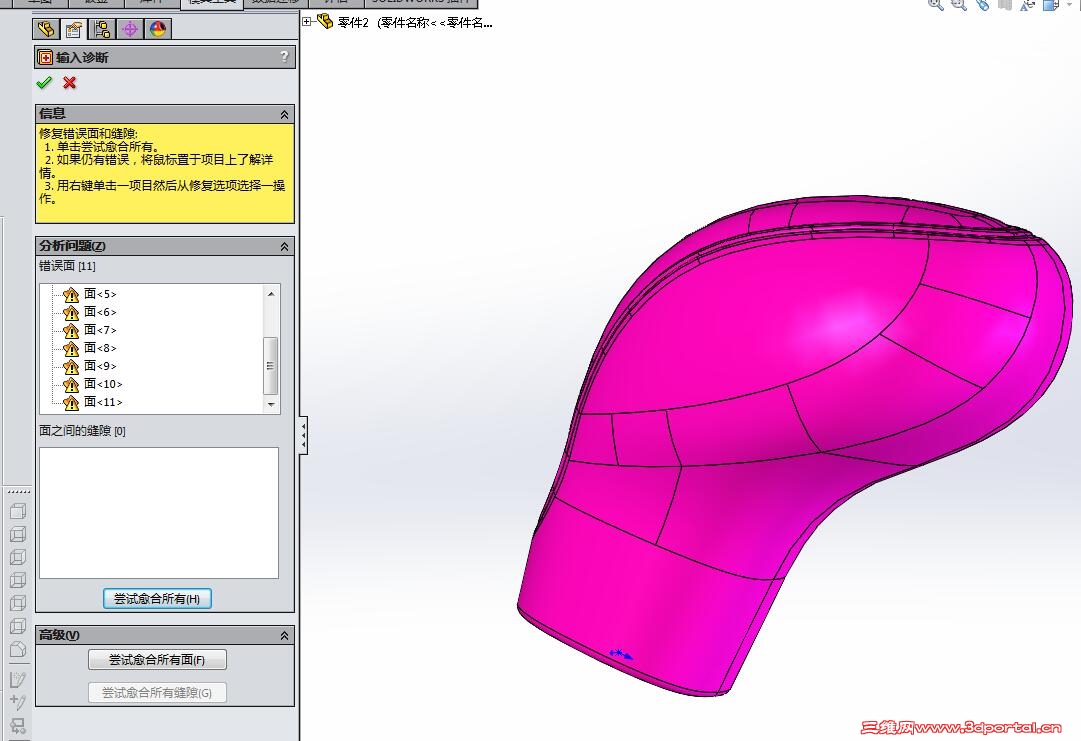Image resolution: width=1081 pixels, height=741 pixels.
Task: Collapse the 高级(V) section
Action: (x=284, y=636)
